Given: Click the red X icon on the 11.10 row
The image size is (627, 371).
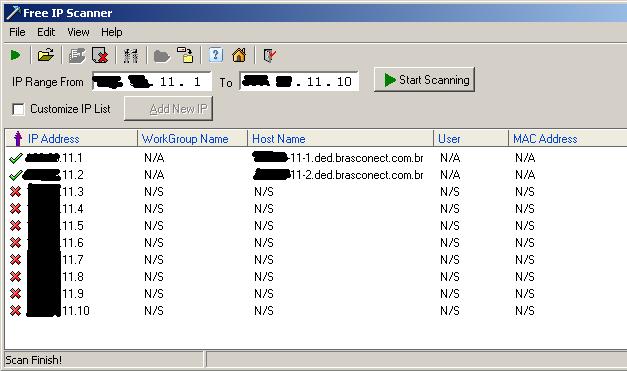Looking at the screenshot, I should [x=16, y=311].
